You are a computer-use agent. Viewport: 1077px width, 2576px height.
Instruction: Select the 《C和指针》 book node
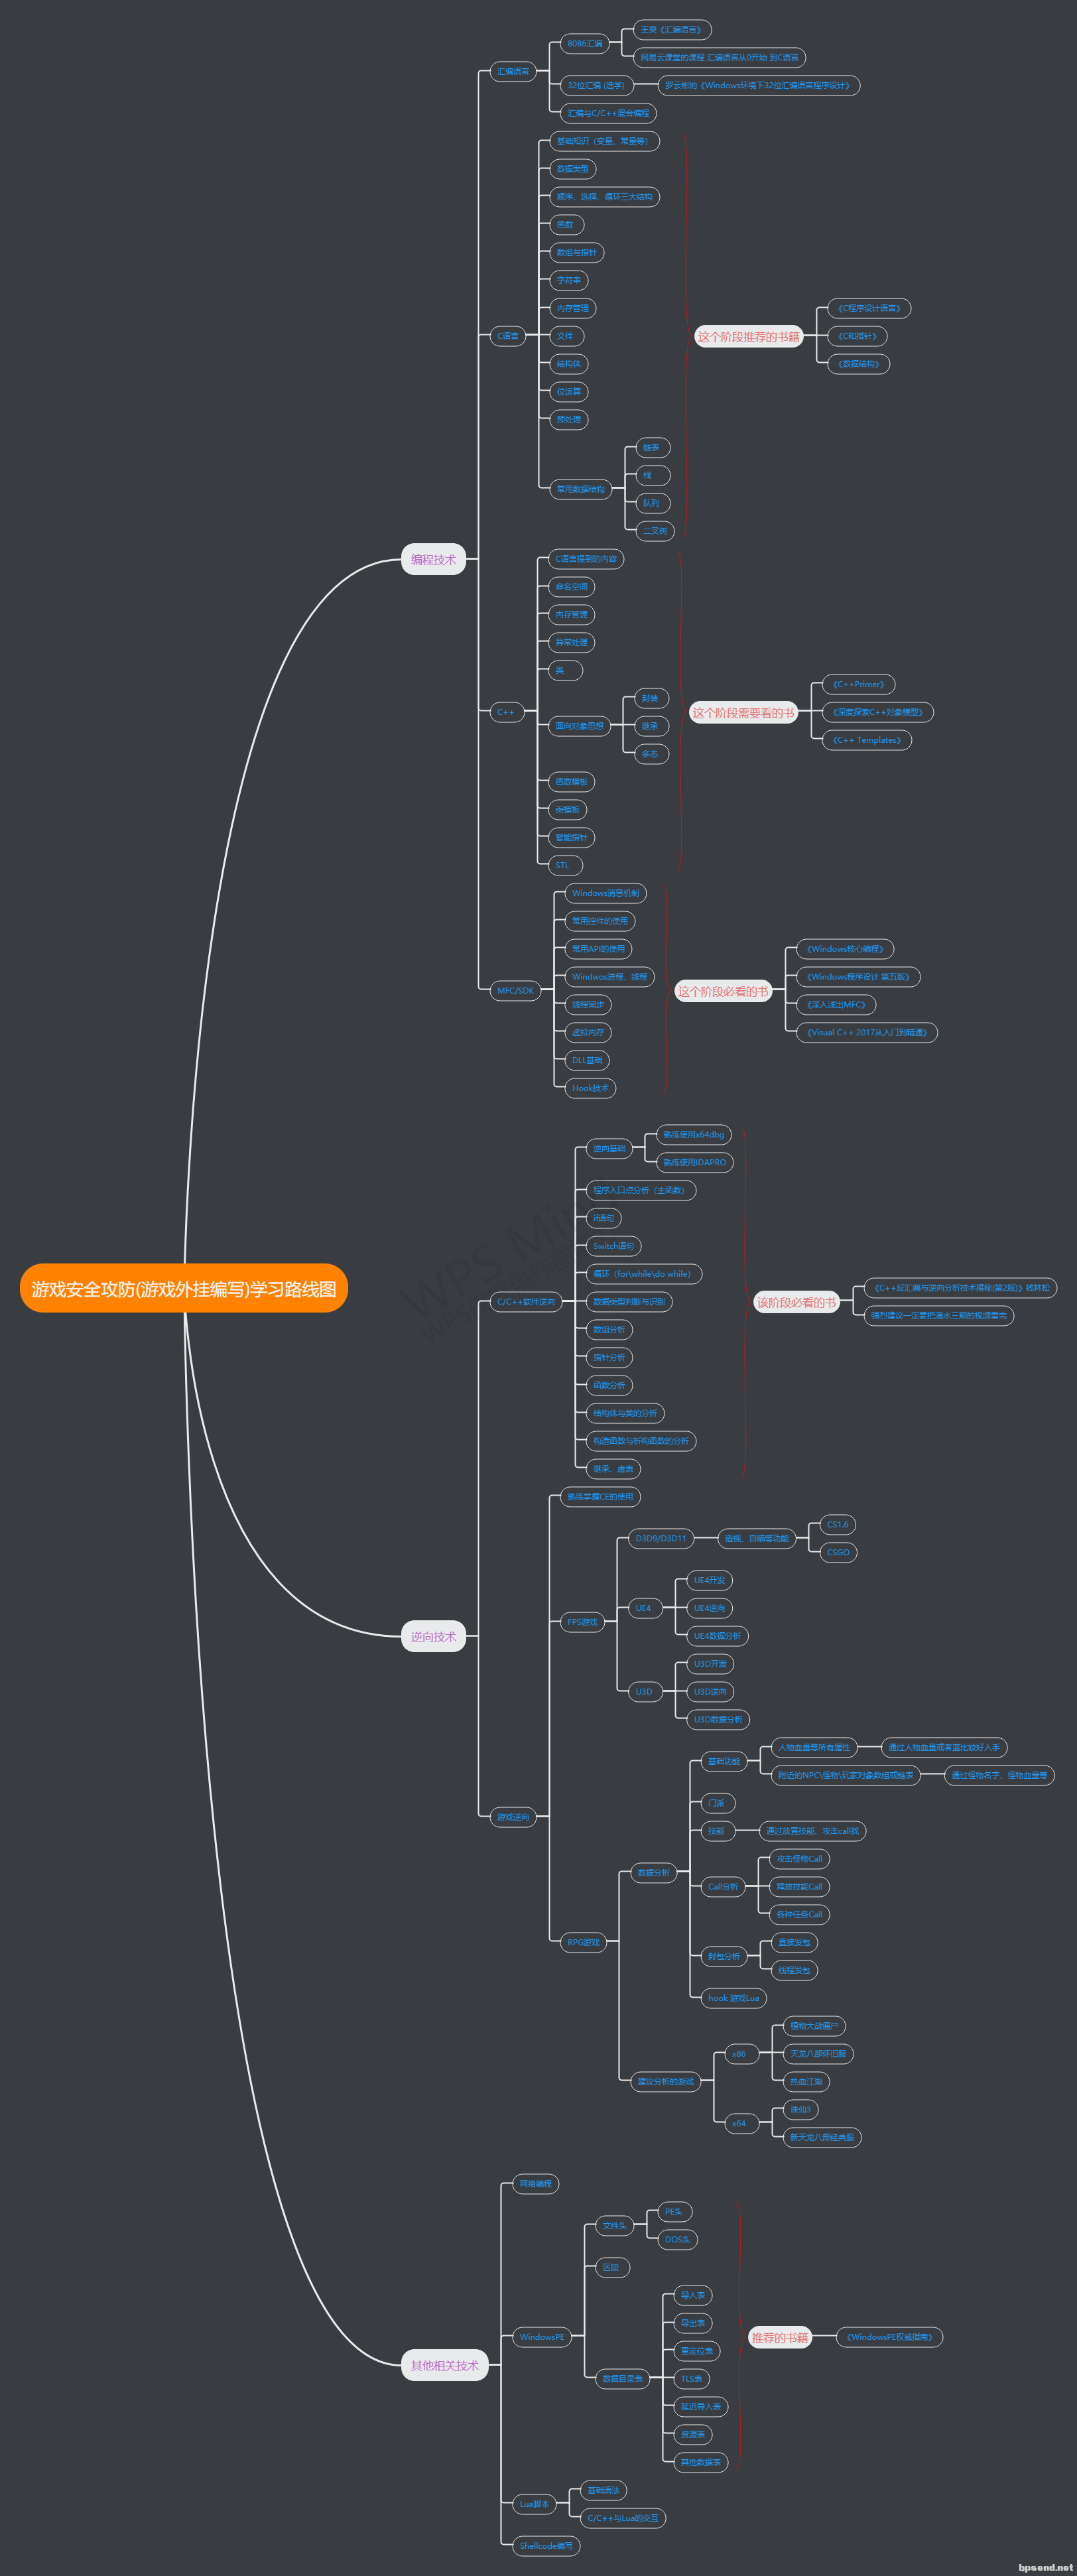point(858,336)
